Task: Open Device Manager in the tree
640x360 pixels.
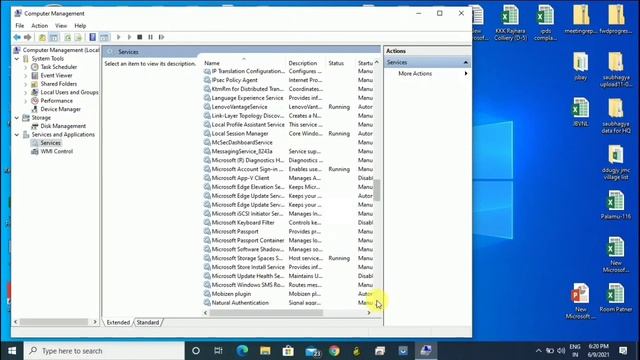Action: [x=60, y=109]
